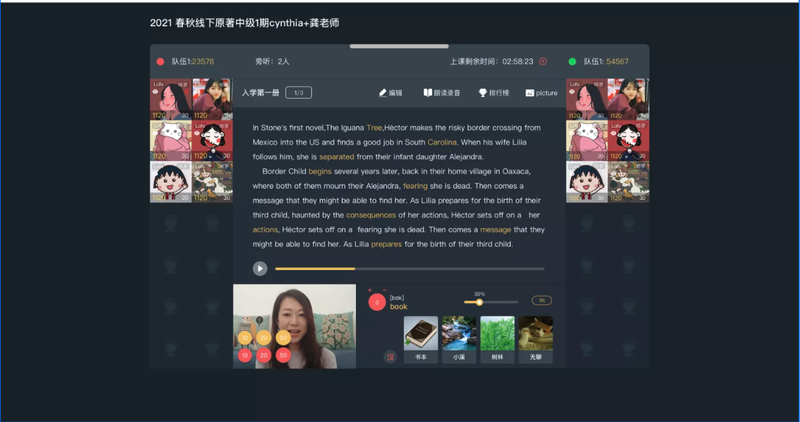
Task: Click the audio progress bar
Action: [409, 268]
